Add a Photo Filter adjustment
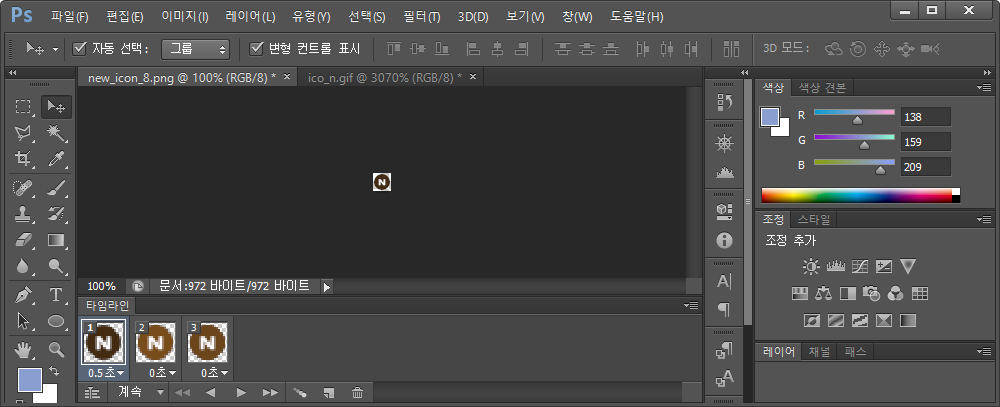Image resolution: width=1000 pixels, height=407 pixels. 871,293
